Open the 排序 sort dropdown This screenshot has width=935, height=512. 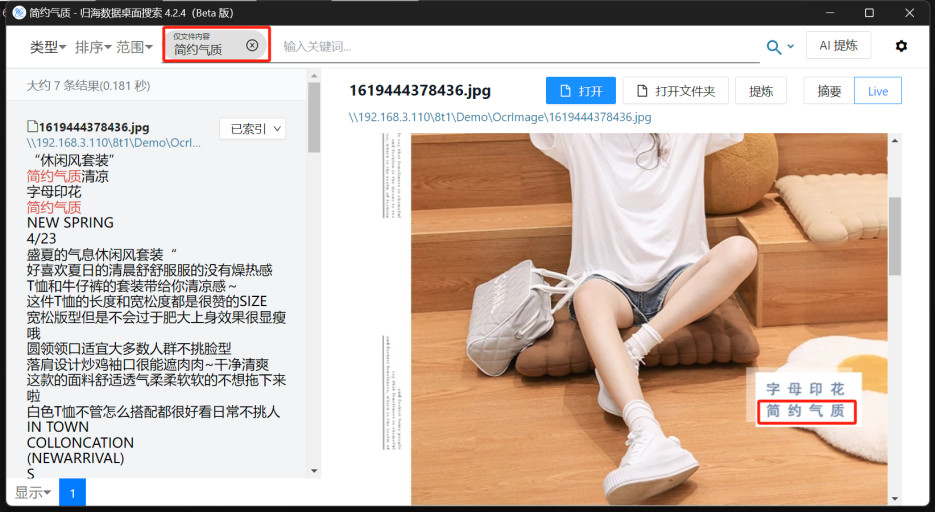point(93,47)
